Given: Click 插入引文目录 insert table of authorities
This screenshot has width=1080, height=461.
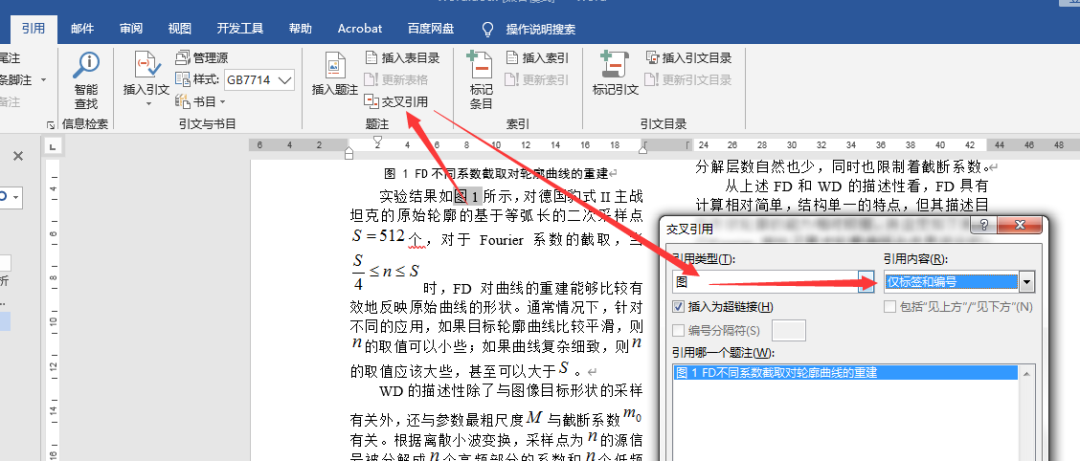Looking at the screenshot, I should point(688,58).
